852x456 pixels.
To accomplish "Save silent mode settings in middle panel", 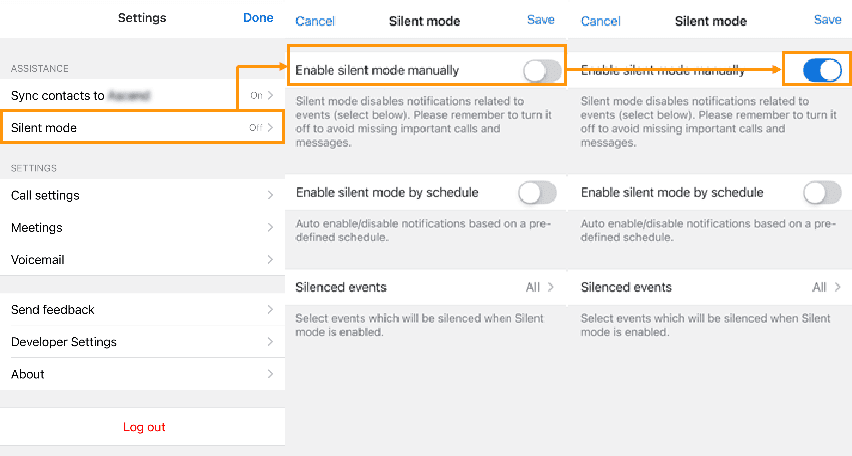I will tap(541, 20).
